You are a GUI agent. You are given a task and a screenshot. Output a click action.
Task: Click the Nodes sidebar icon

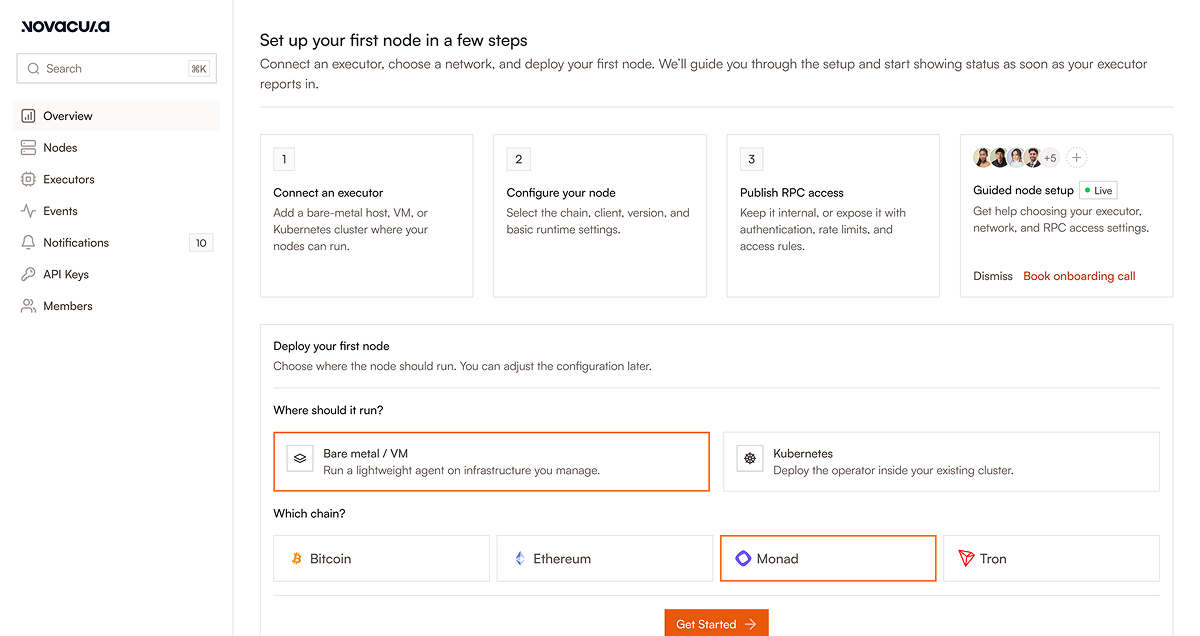click(28, 148)
